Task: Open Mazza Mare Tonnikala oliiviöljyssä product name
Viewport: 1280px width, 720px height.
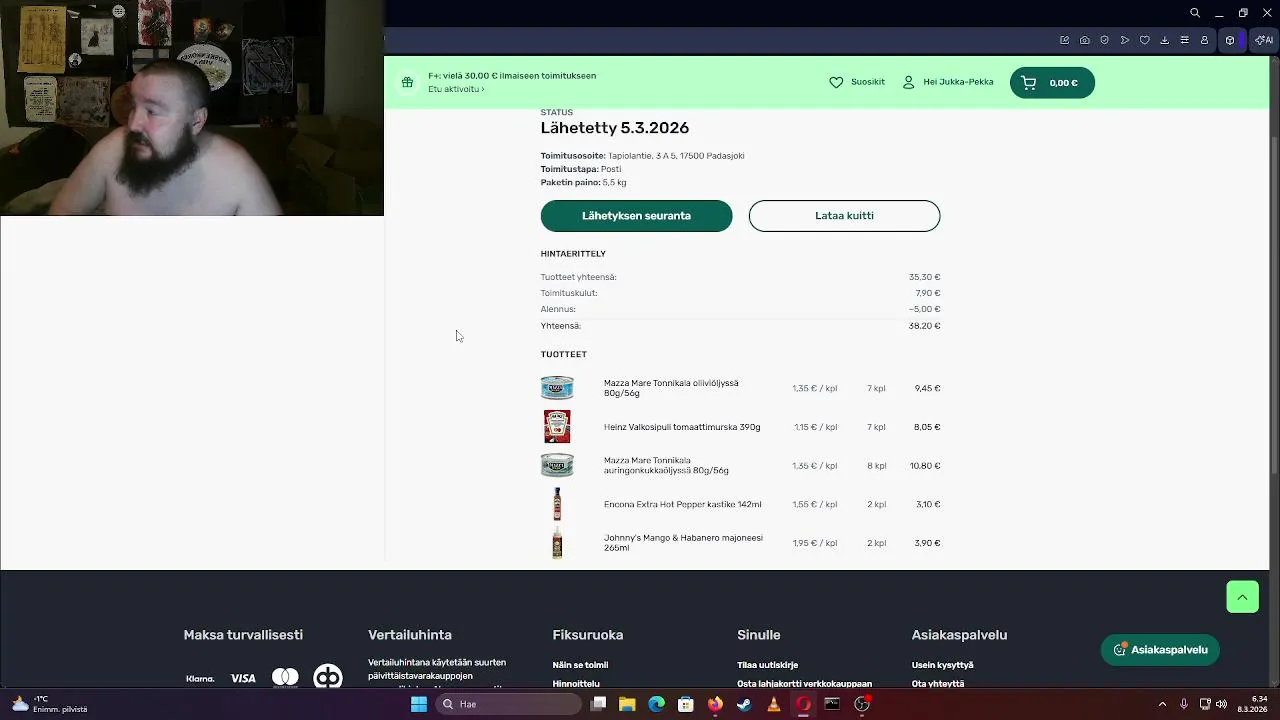Action: [x=671, y=388]
